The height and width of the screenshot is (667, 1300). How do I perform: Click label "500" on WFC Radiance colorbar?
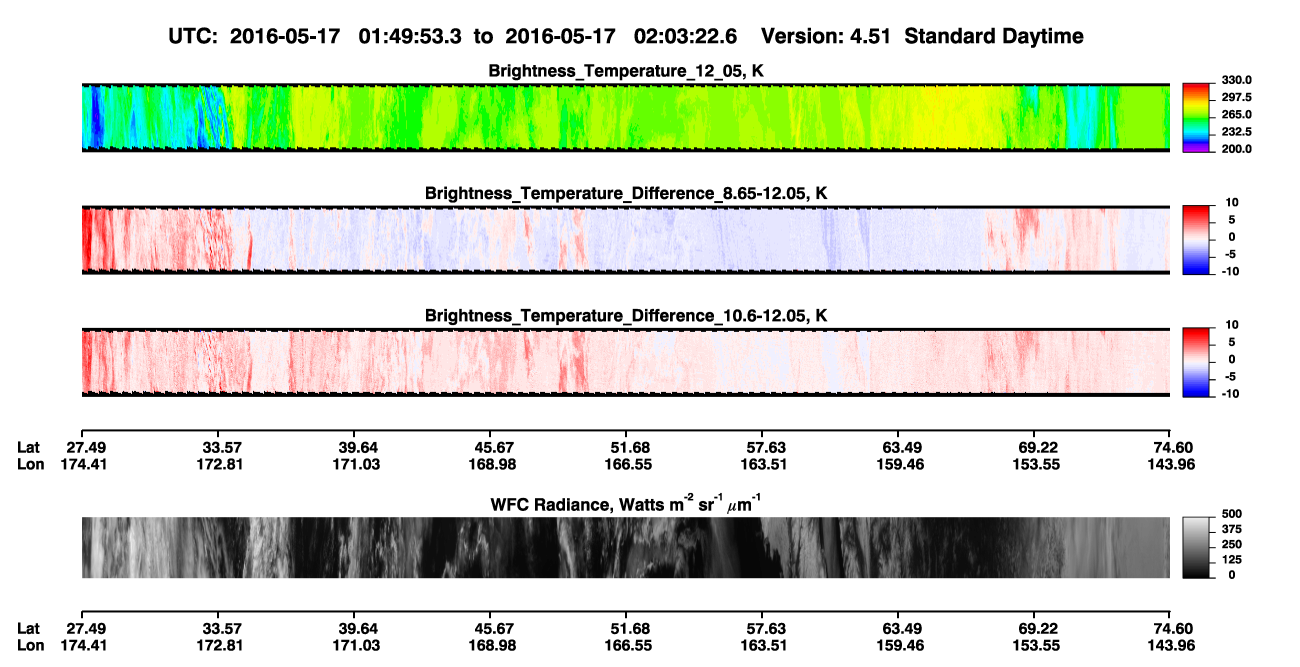pos(1231,513)
